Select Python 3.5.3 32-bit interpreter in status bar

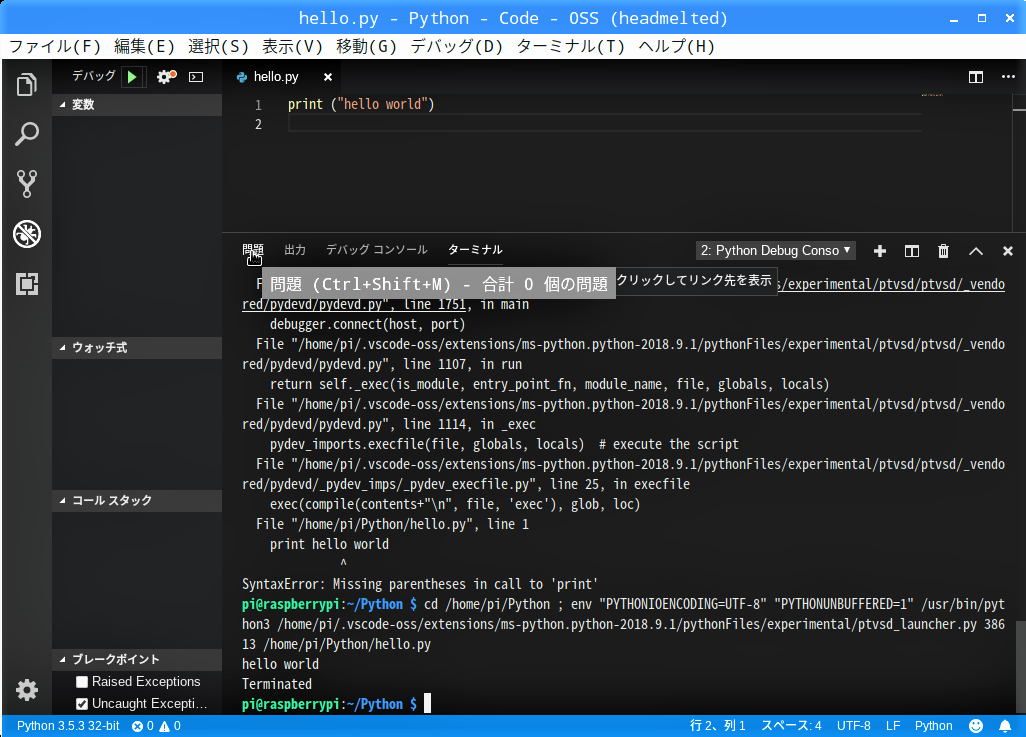tap(68, 726)
